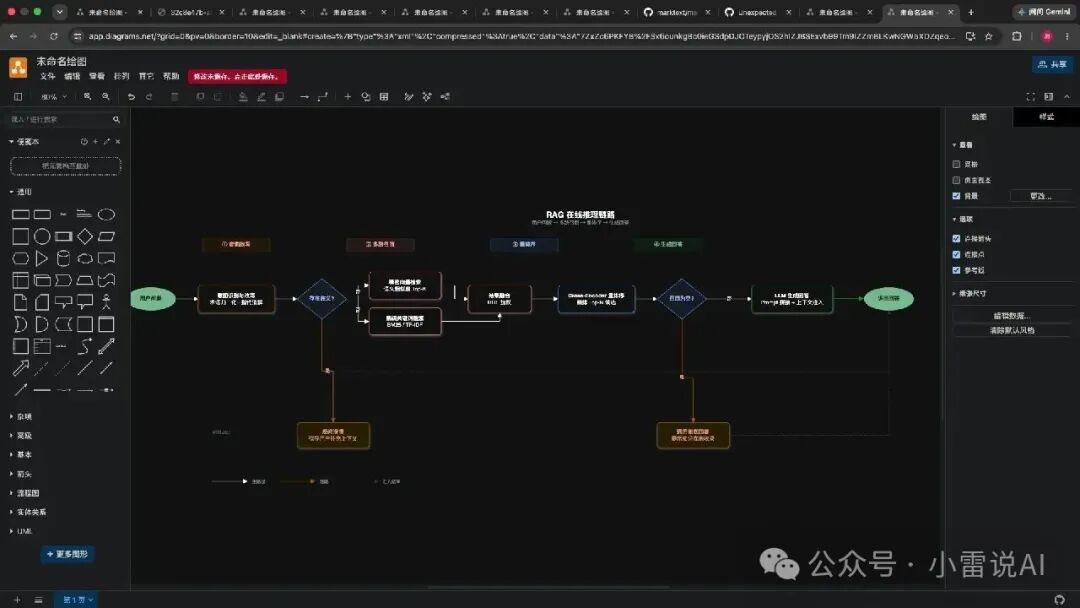
Task: Toggle the sidebar panel icon at toolbar start
Action: tap(18, 97)
